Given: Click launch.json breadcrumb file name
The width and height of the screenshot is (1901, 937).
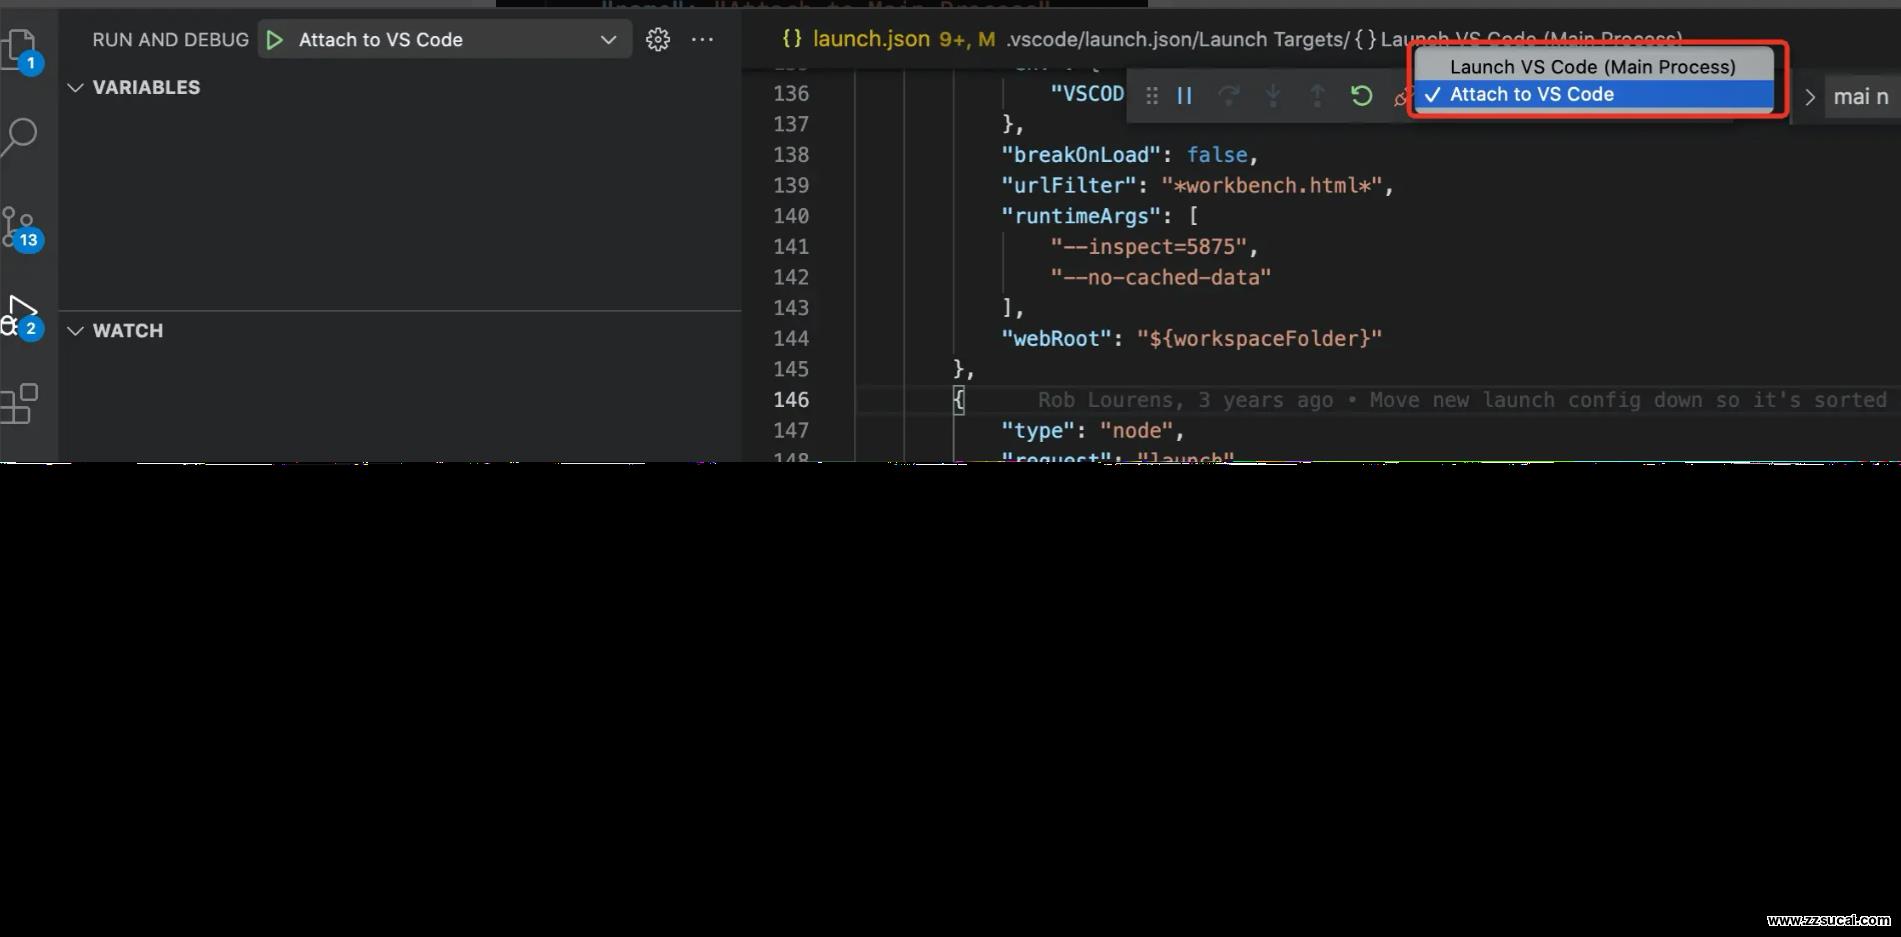Looking at the screenshot, I should click(871, 39).
